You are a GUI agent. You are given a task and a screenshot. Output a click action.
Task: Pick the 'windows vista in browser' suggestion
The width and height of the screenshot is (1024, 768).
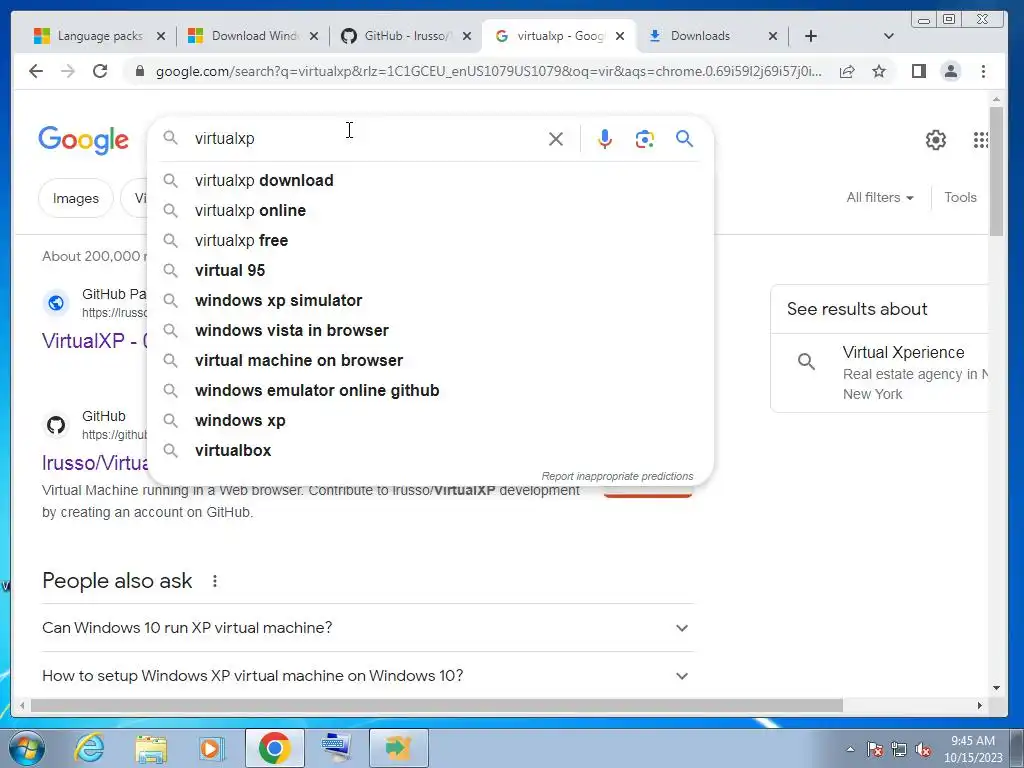431,330
